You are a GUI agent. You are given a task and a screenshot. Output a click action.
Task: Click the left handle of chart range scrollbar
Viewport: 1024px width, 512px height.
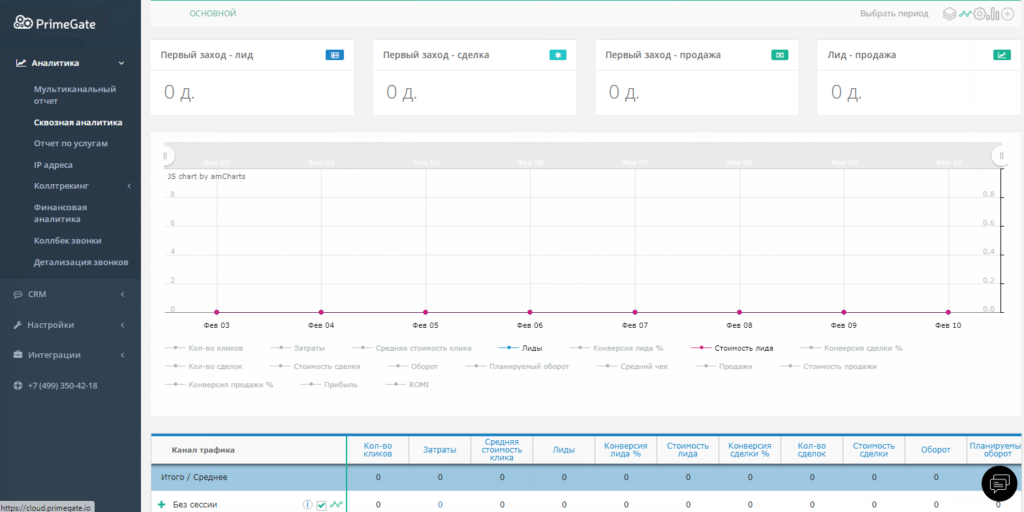point(167,155)
